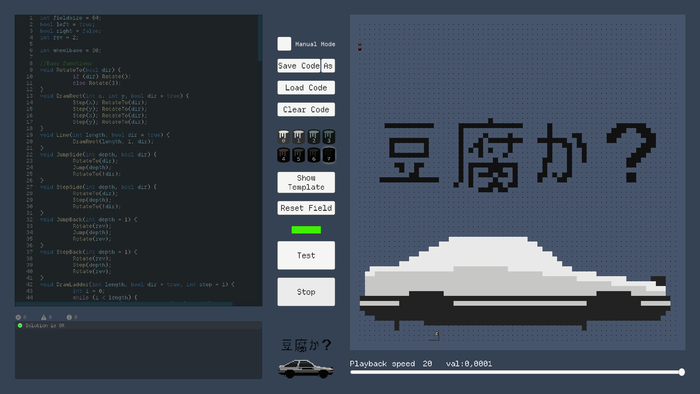Halt execution with the Stop button

pos(306,292)
